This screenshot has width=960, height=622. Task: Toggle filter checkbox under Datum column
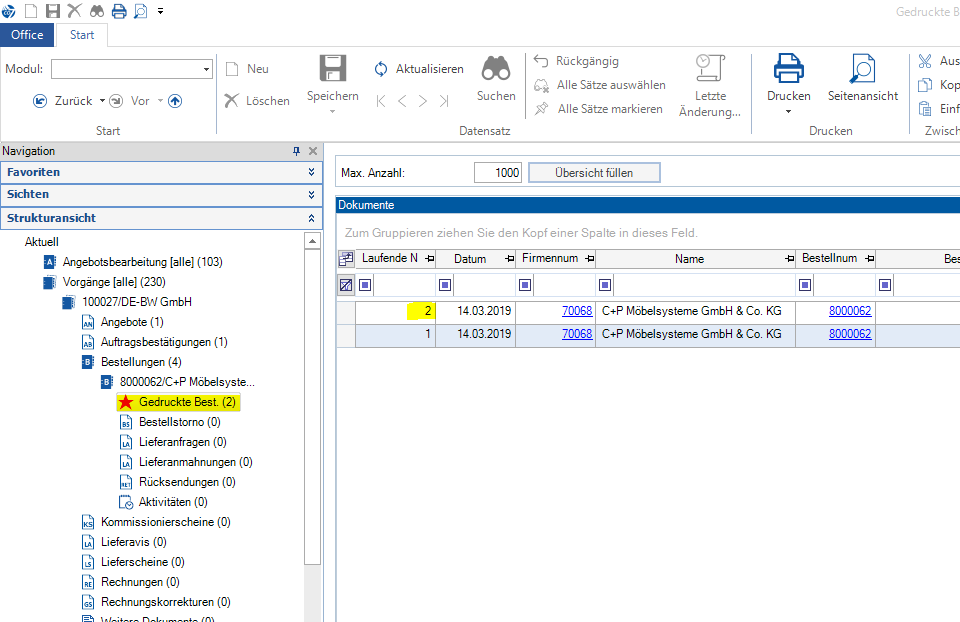tap(445, 285)
